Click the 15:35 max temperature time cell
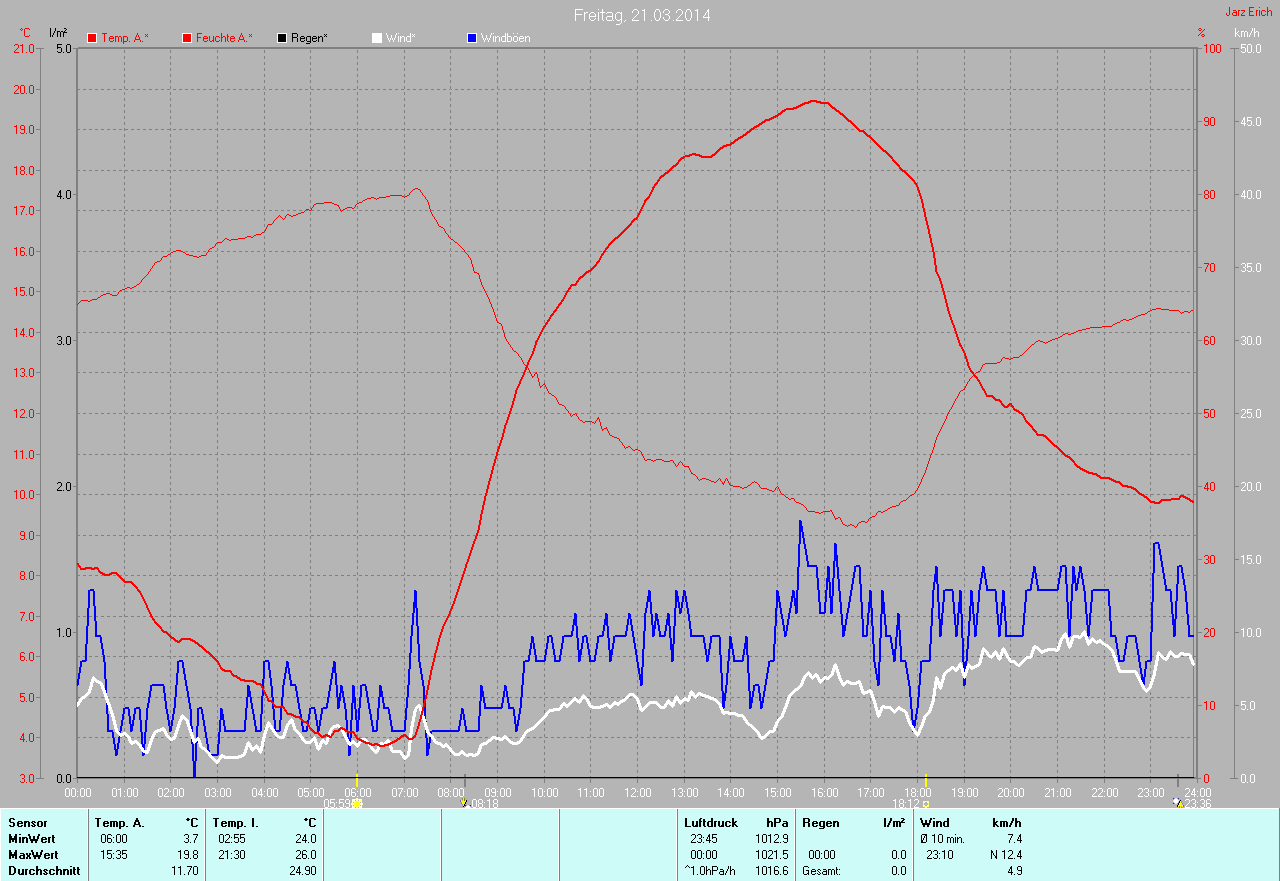 [114, 855]
